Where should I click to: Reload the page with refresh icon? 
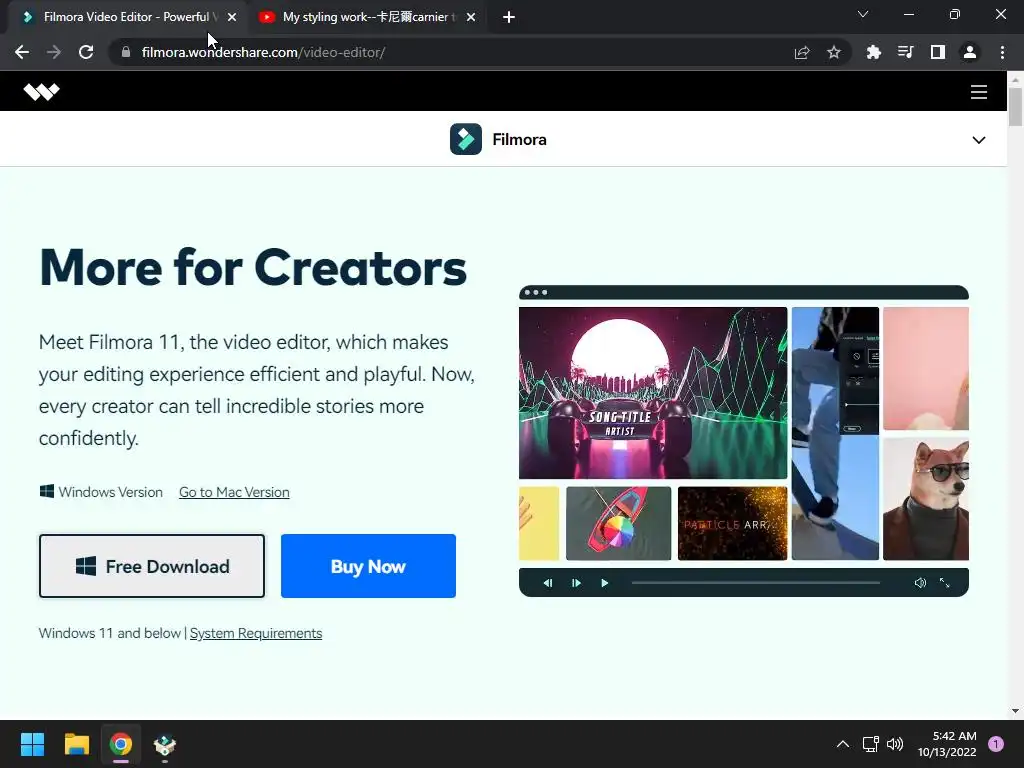point(86,52)
